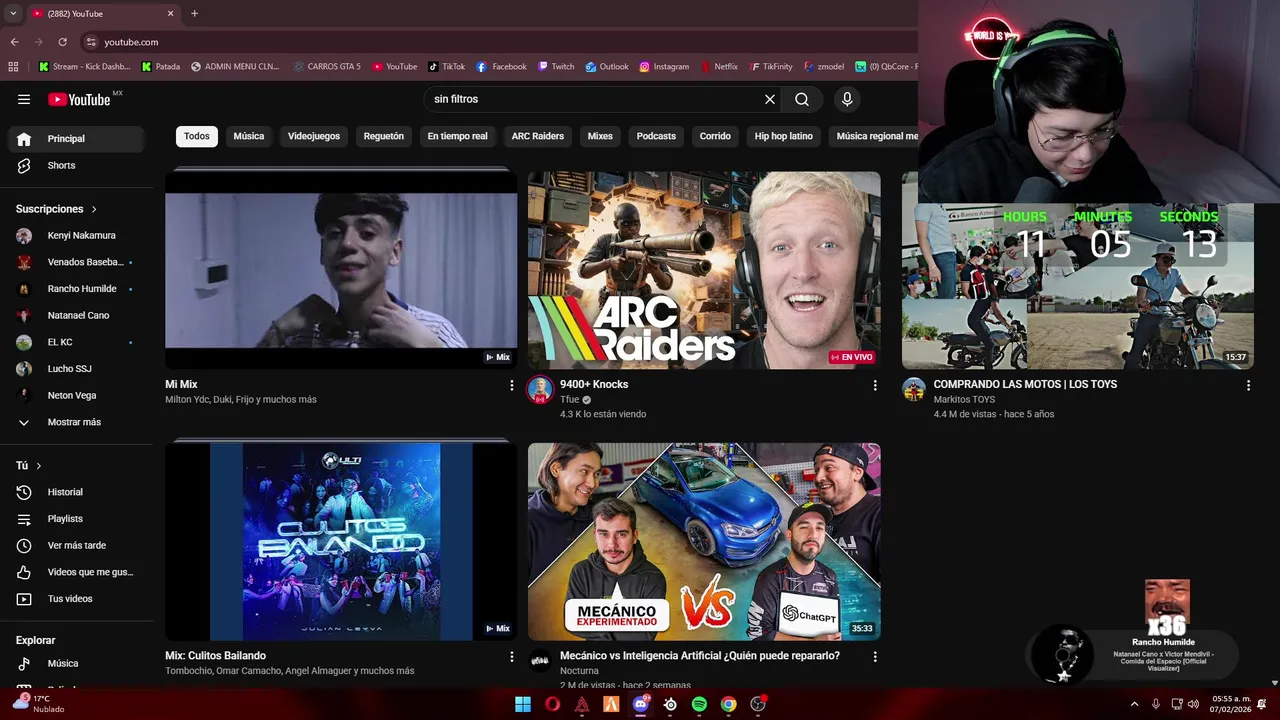
Task: Open more options for 9400+ Knocks stream
Action: [x=875, y=385]
